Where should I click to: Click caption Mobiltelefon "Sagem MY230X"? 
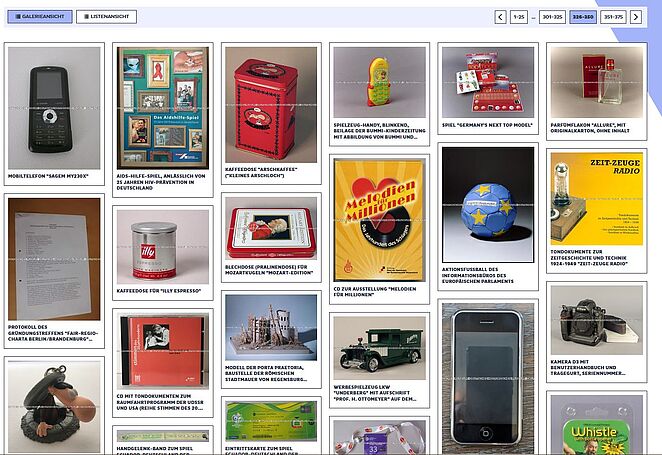(48, 176)
